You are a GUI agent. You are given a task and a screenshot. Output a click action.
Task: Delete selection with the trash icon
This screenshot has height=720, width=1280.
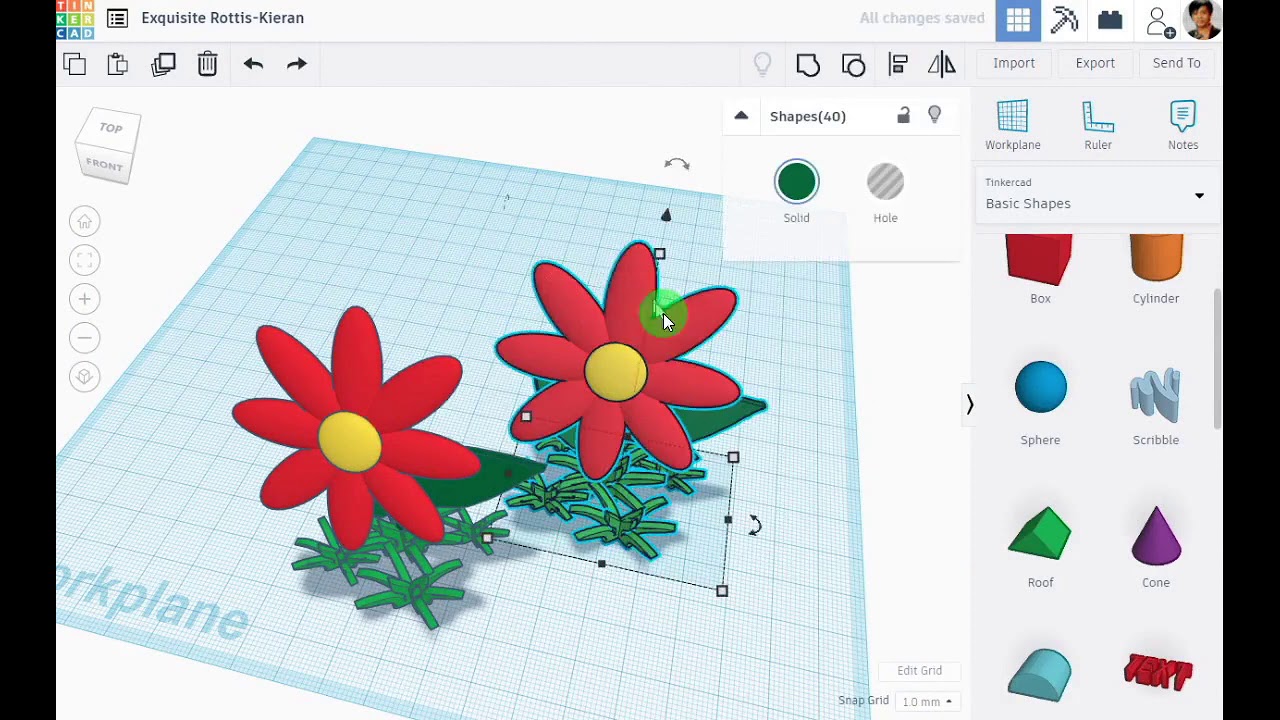coord(207,64)
